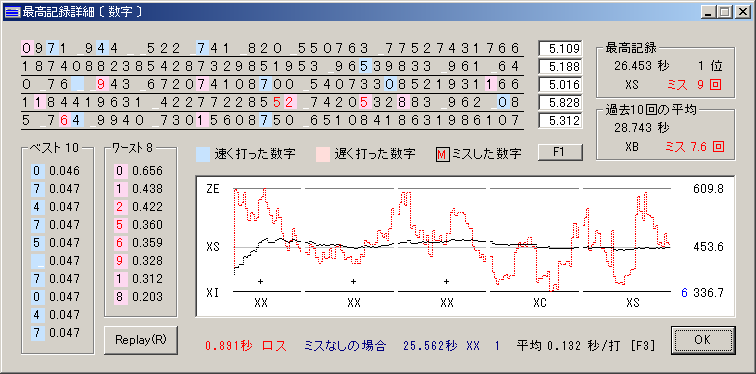Click the 1 位 rank text
Image resolution: width=756 pixels, height=374 pixels.
pyautogui.click(x=710, y=67)
